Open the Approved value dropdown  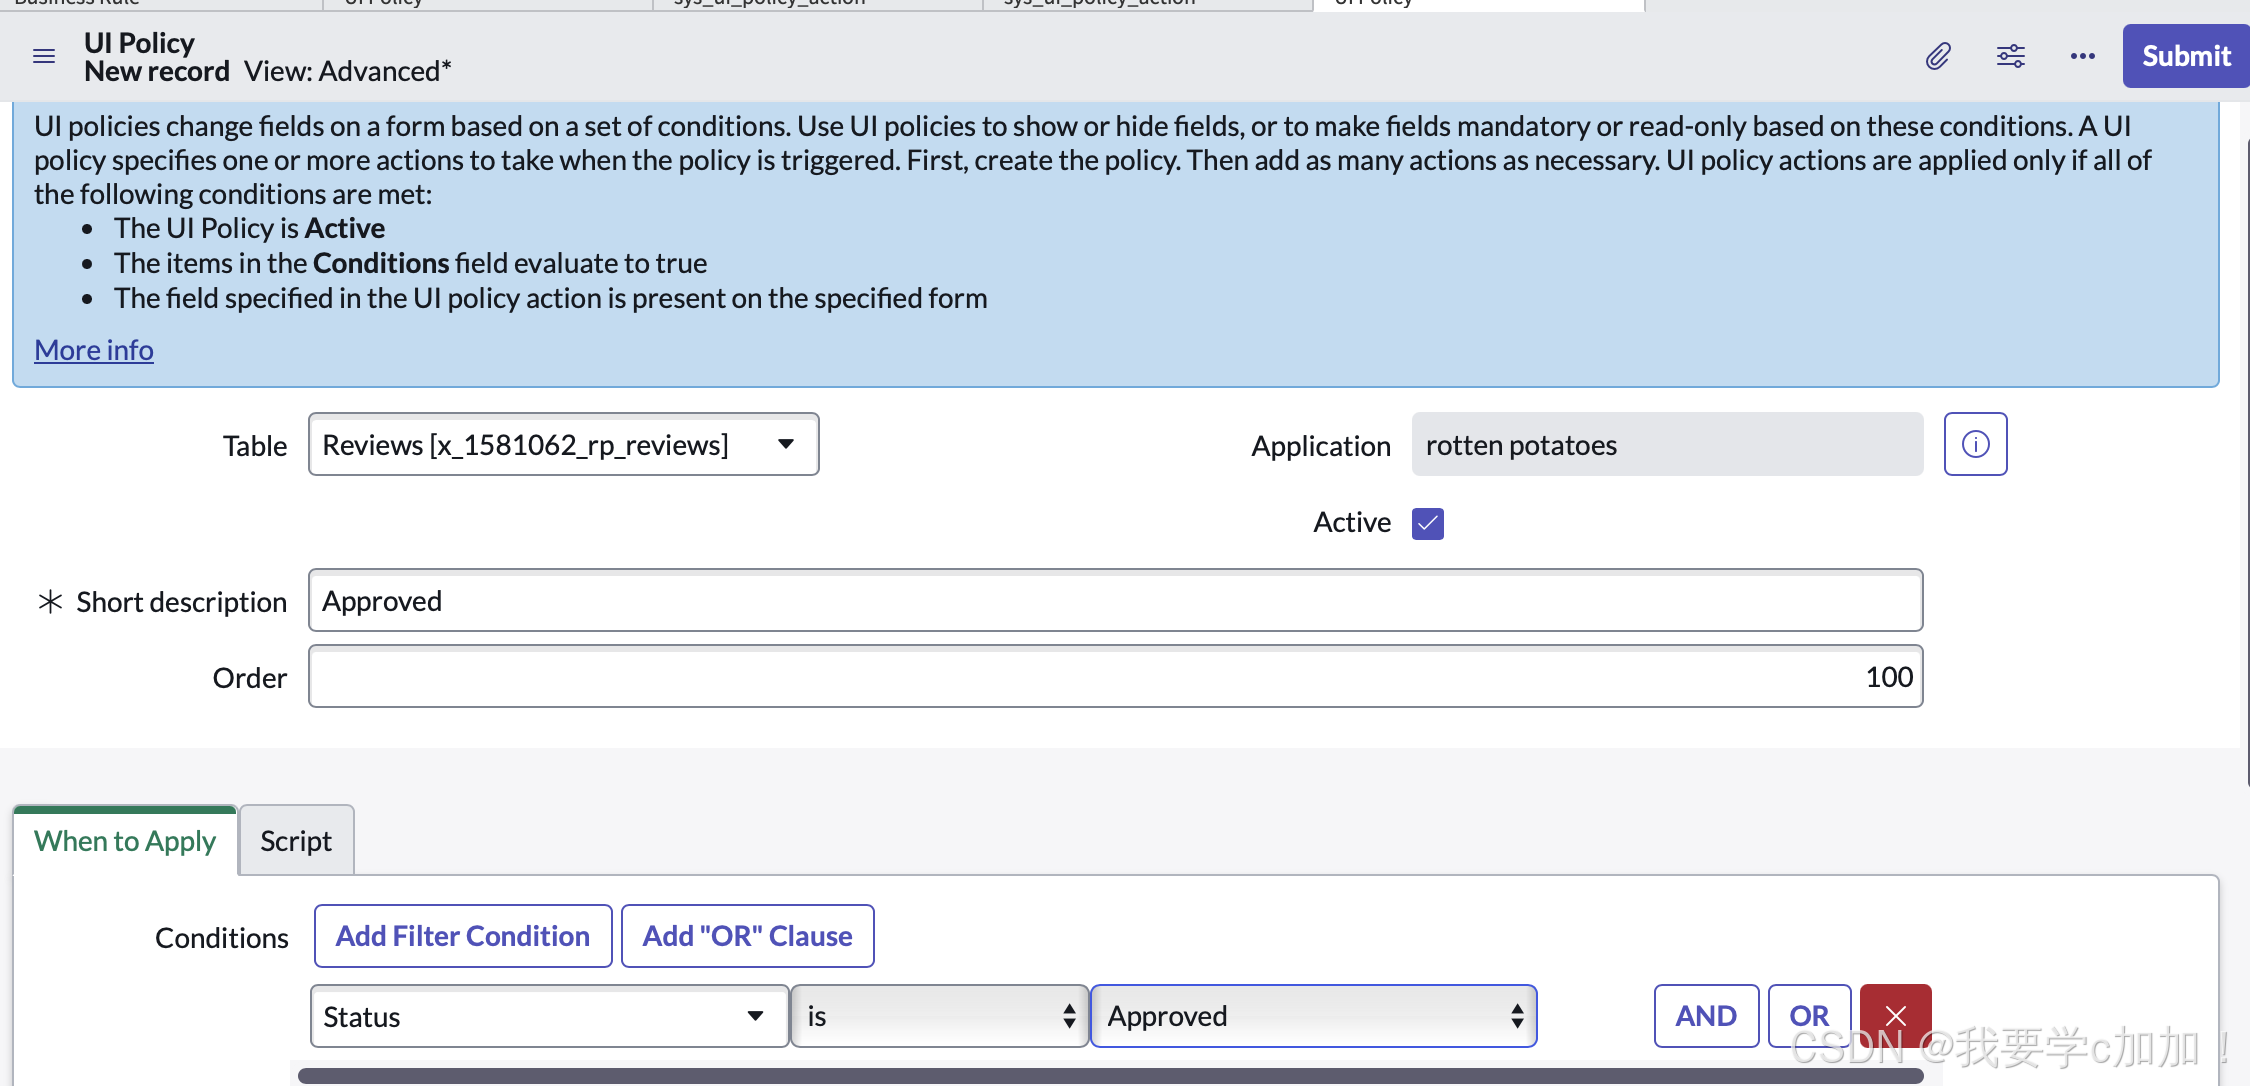[x=1312, y=1016]
